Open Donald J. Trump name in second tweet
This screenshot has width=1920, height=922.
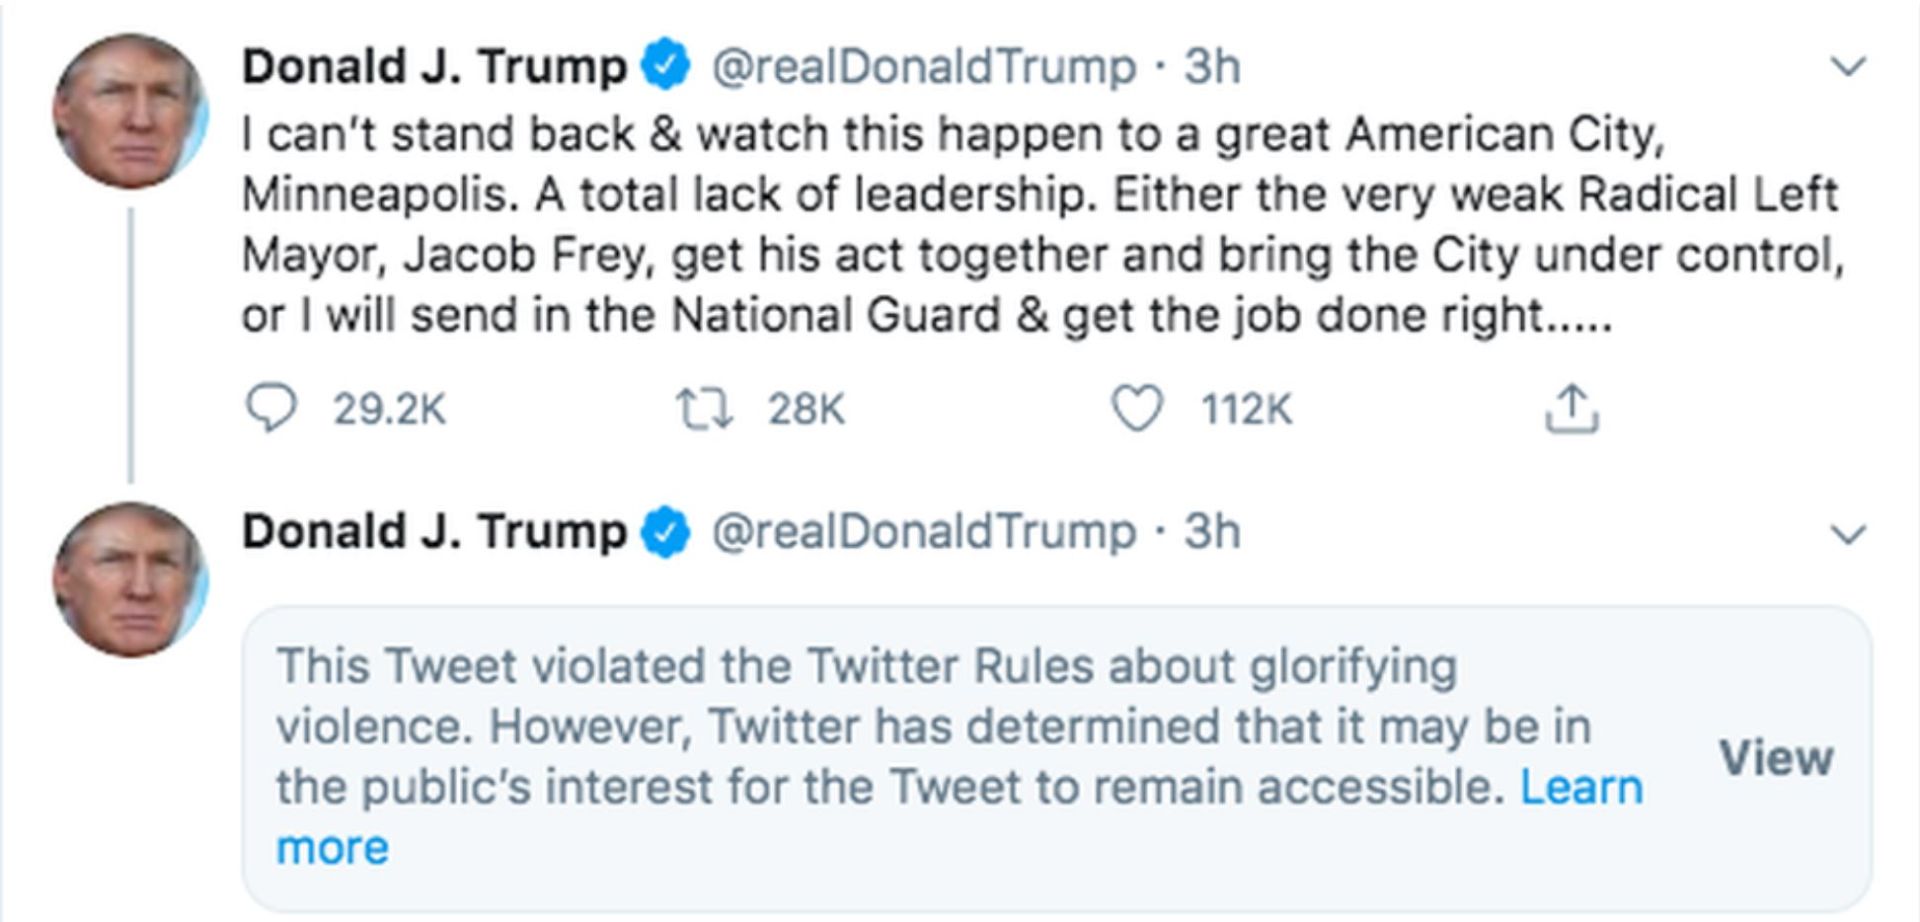[x=434, y=532]
